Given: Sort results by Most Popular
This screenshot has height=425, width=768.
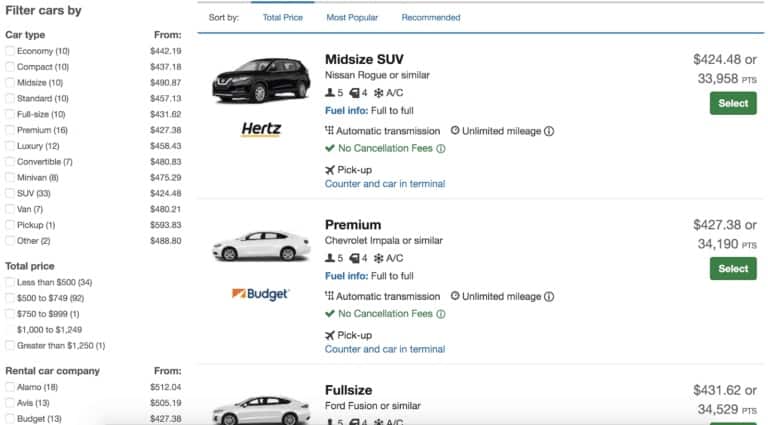Looking at the screenshot, I should click(x=352, y=18).
